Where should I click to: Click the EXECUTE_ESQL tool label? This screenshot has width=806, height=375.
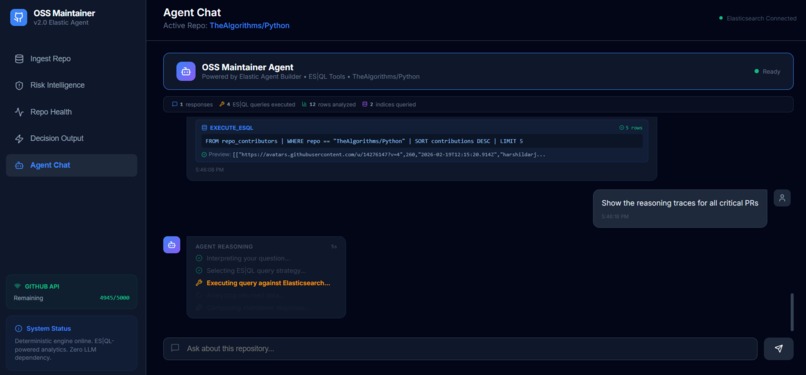231,128
